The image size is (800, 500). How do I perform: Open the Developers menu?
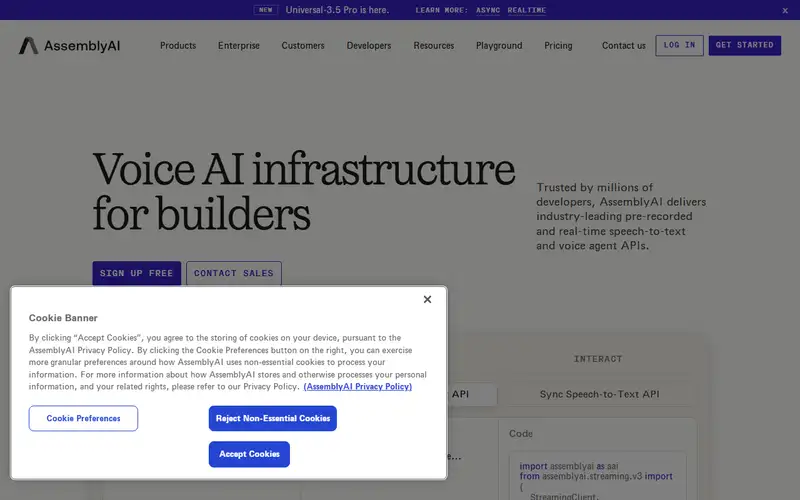[369, 45]
